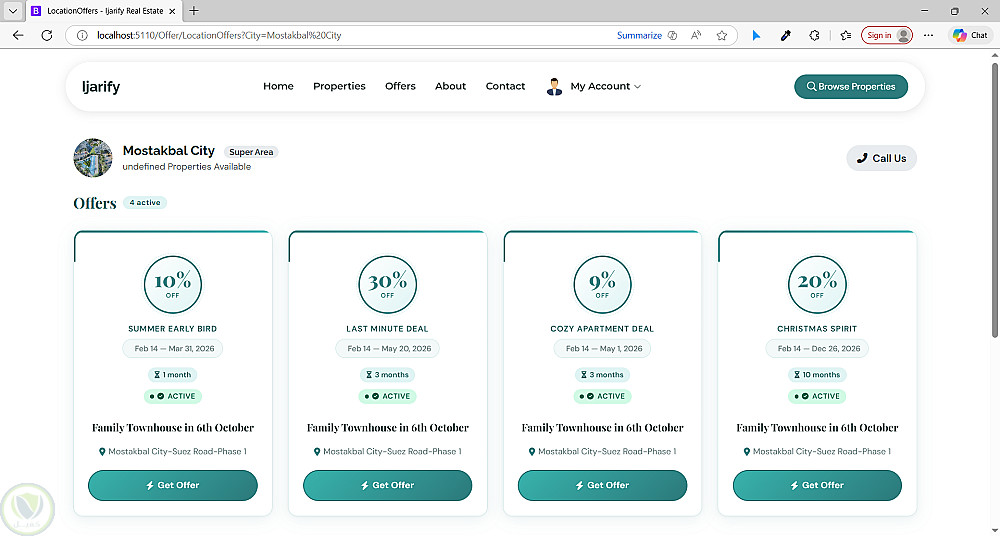Reload the page with the refresh icon

tap(47, 36)
